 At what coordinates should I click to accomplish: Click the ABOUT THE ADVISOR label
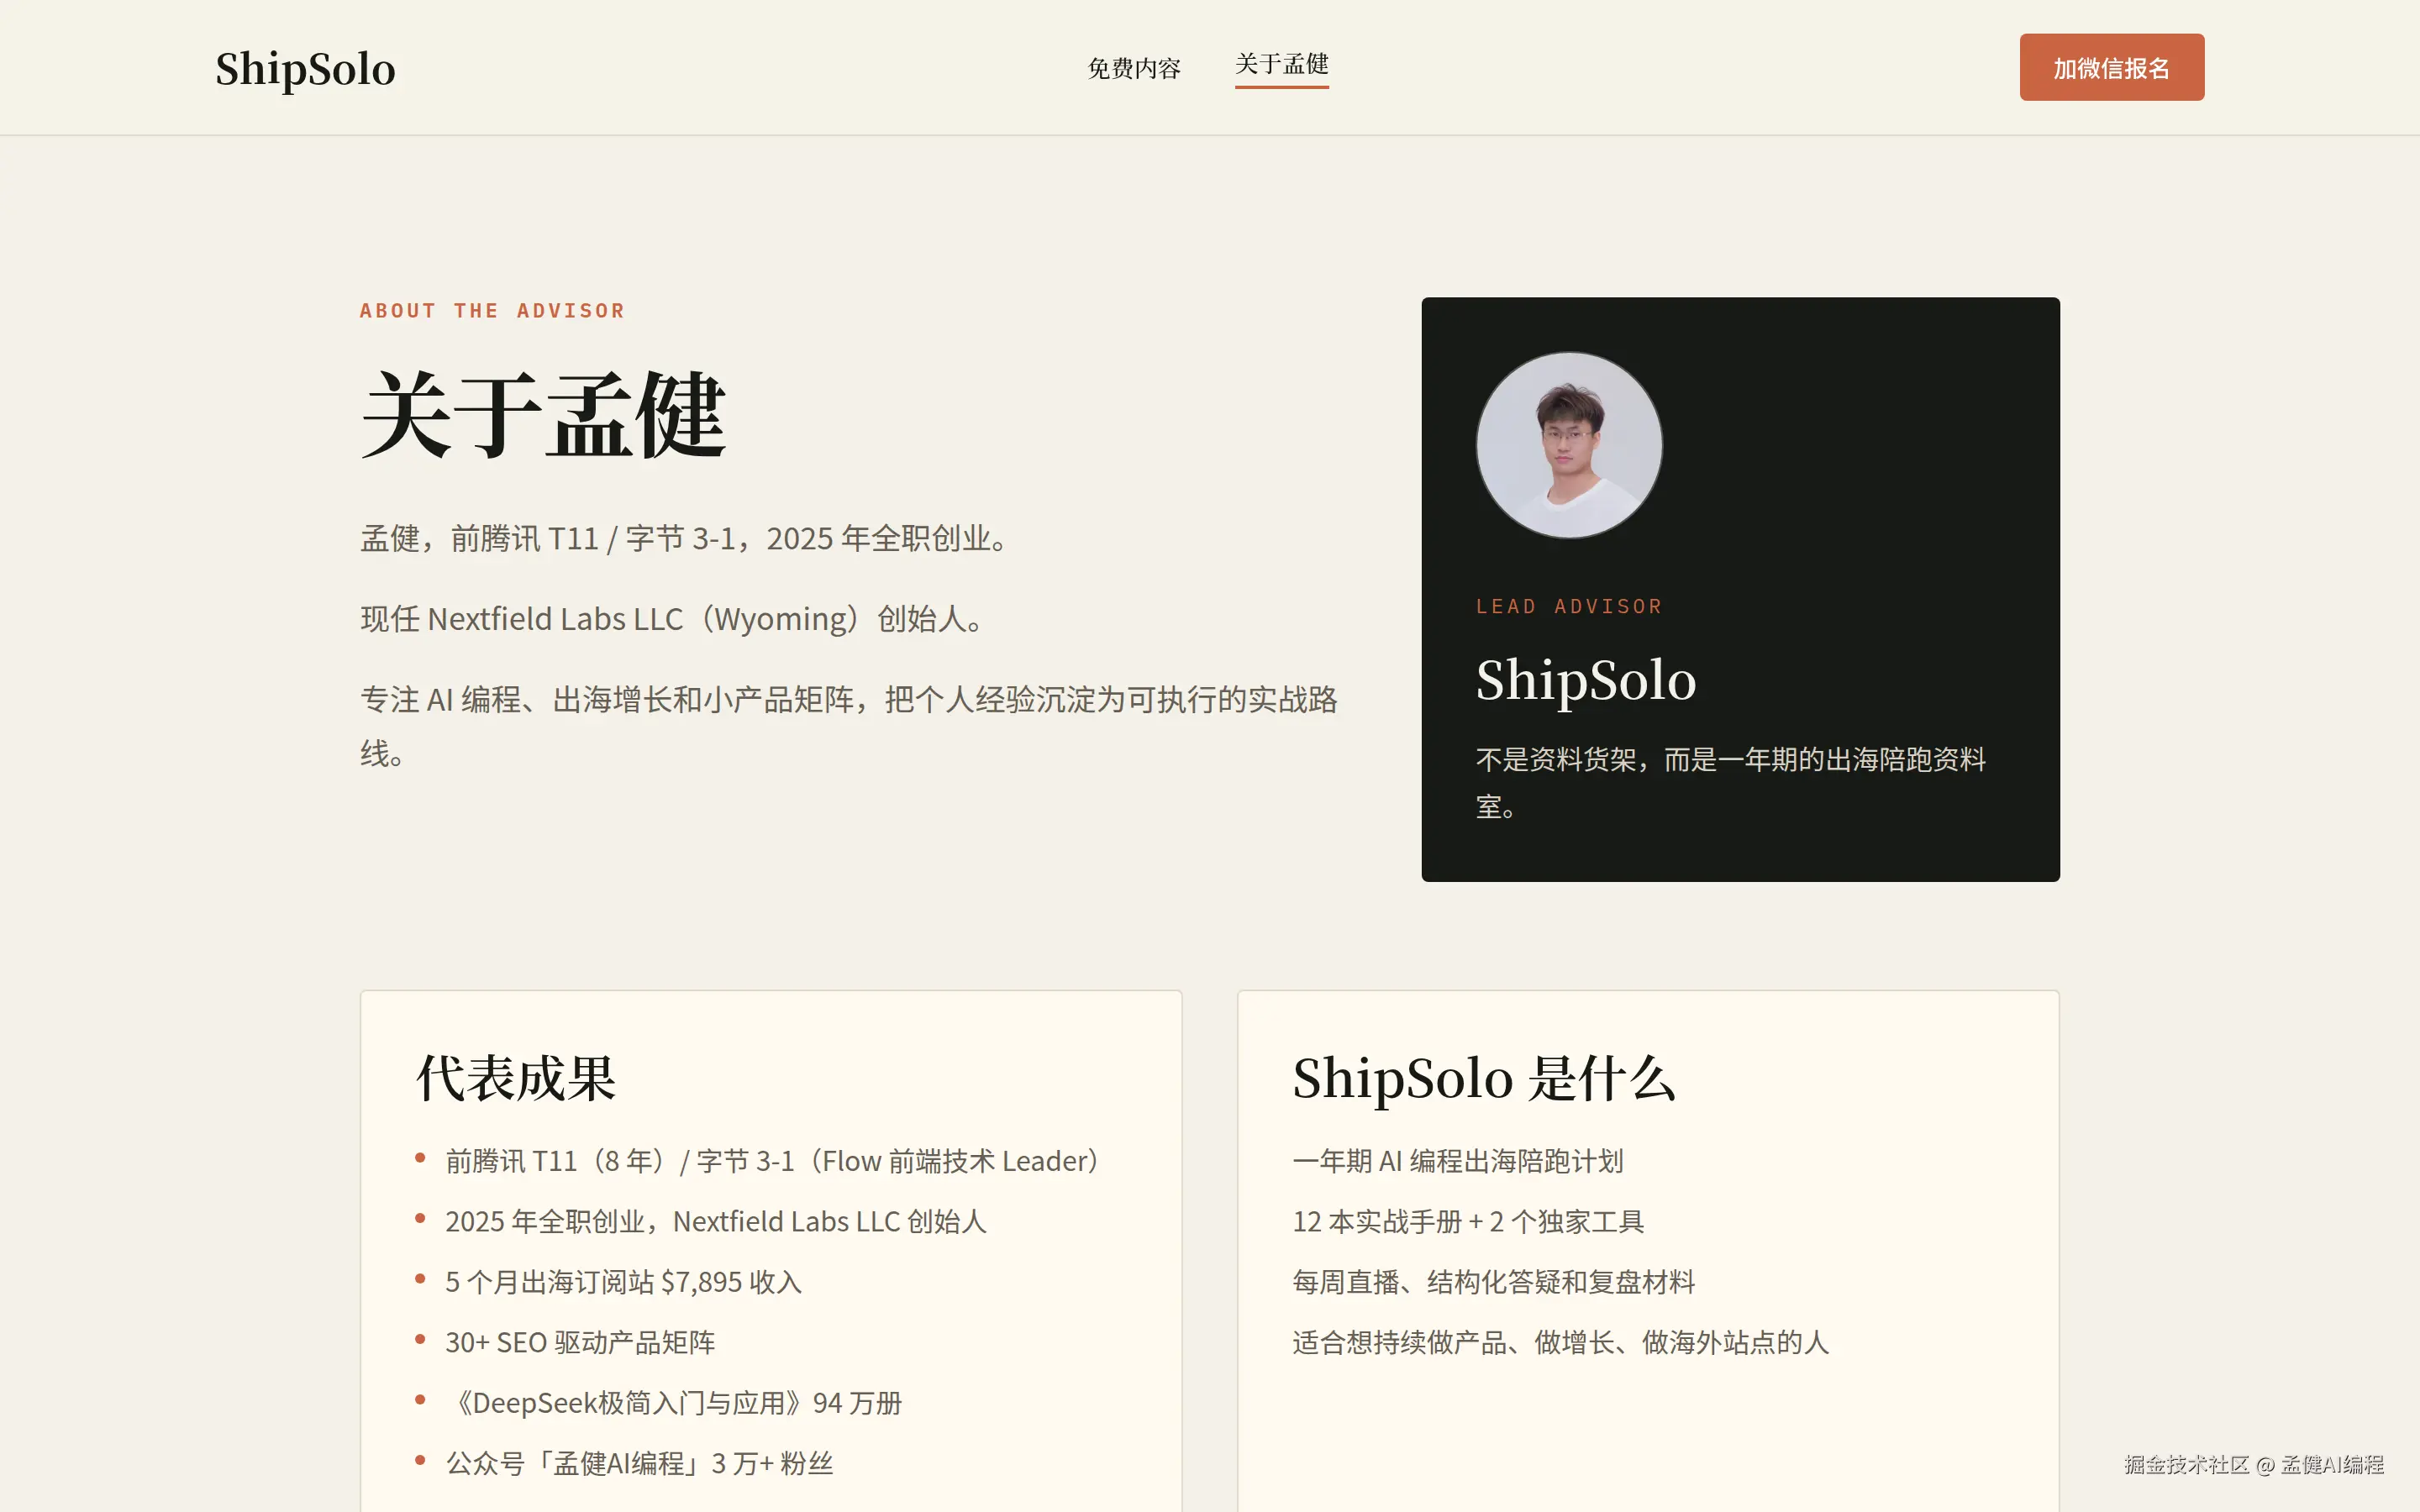coord(492,311)
